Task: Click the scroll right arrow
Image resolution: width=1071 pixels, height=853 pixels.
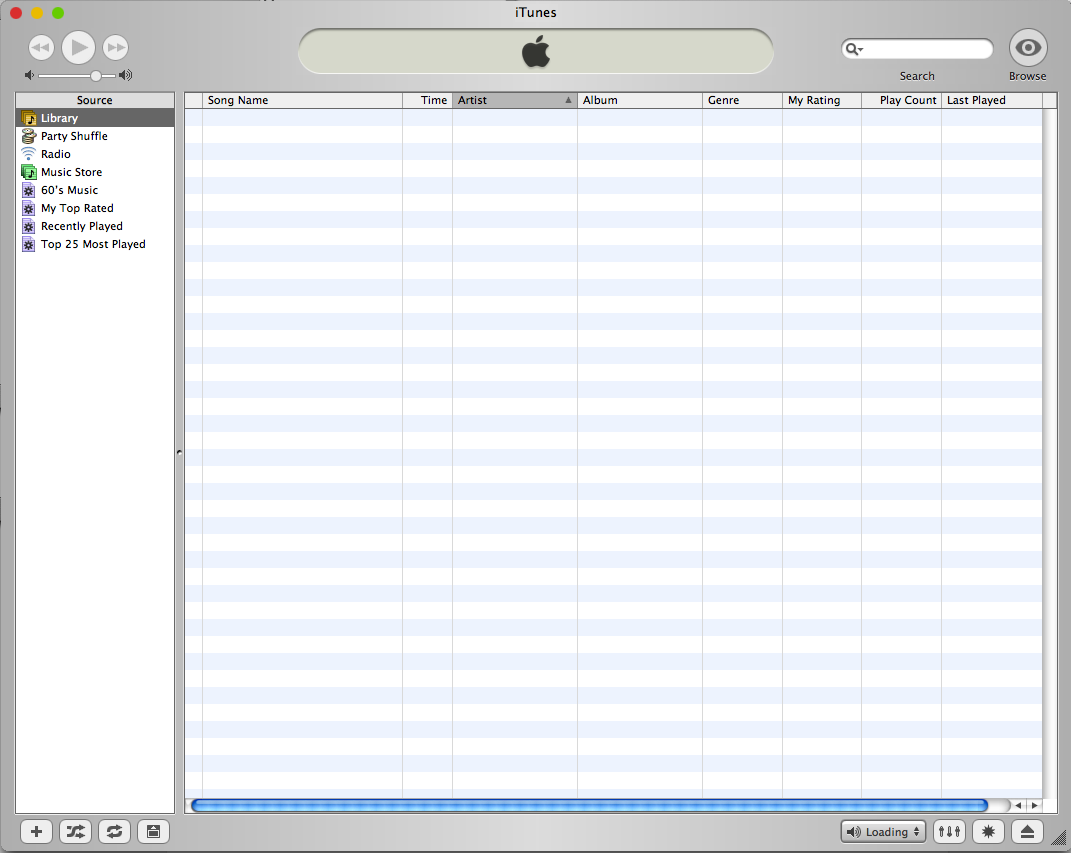Action: pyautogui.click(x=1035, y=805)
